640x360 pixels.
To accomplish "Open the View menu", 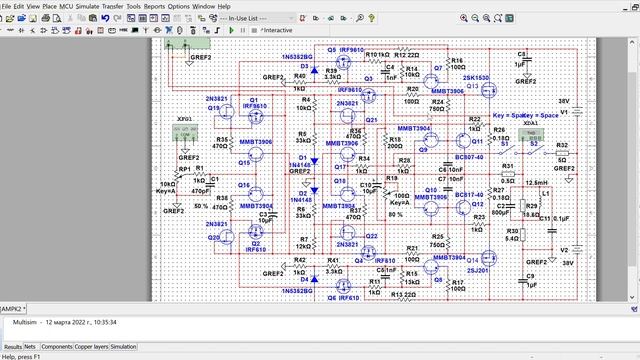I will coord(33,7).
